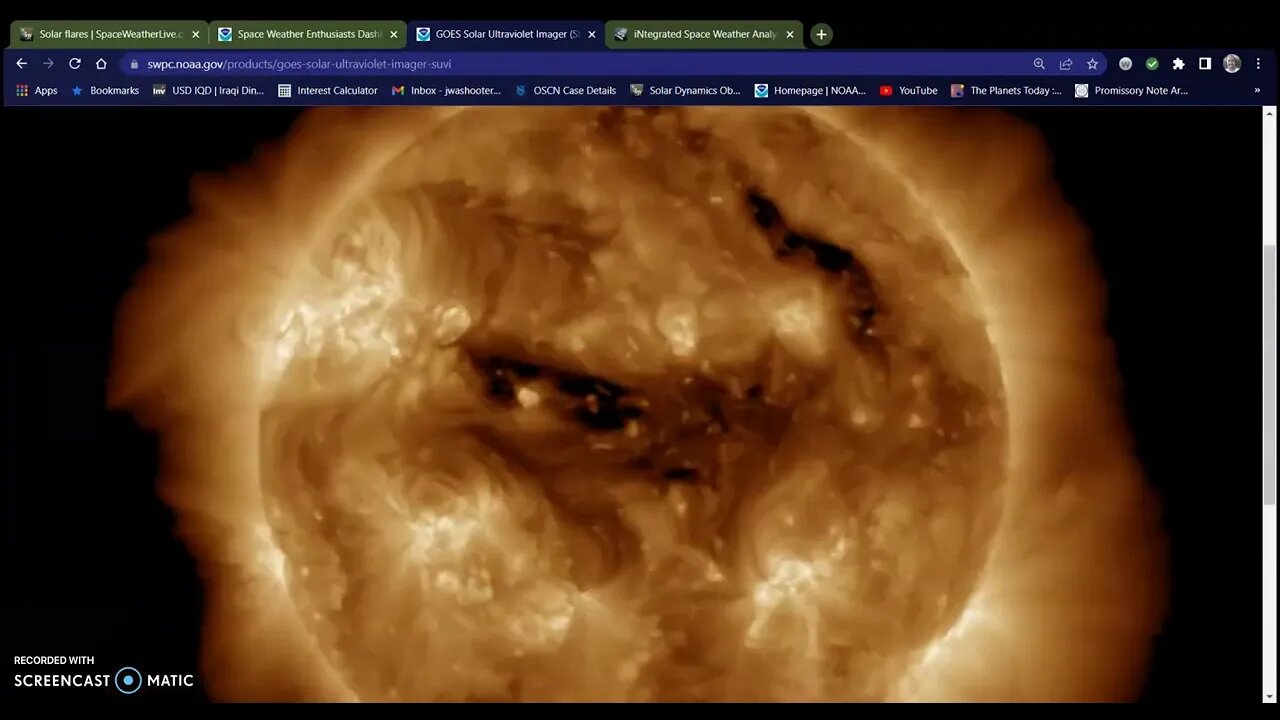Bookmark this page with the star icon

coord(1092,63)
